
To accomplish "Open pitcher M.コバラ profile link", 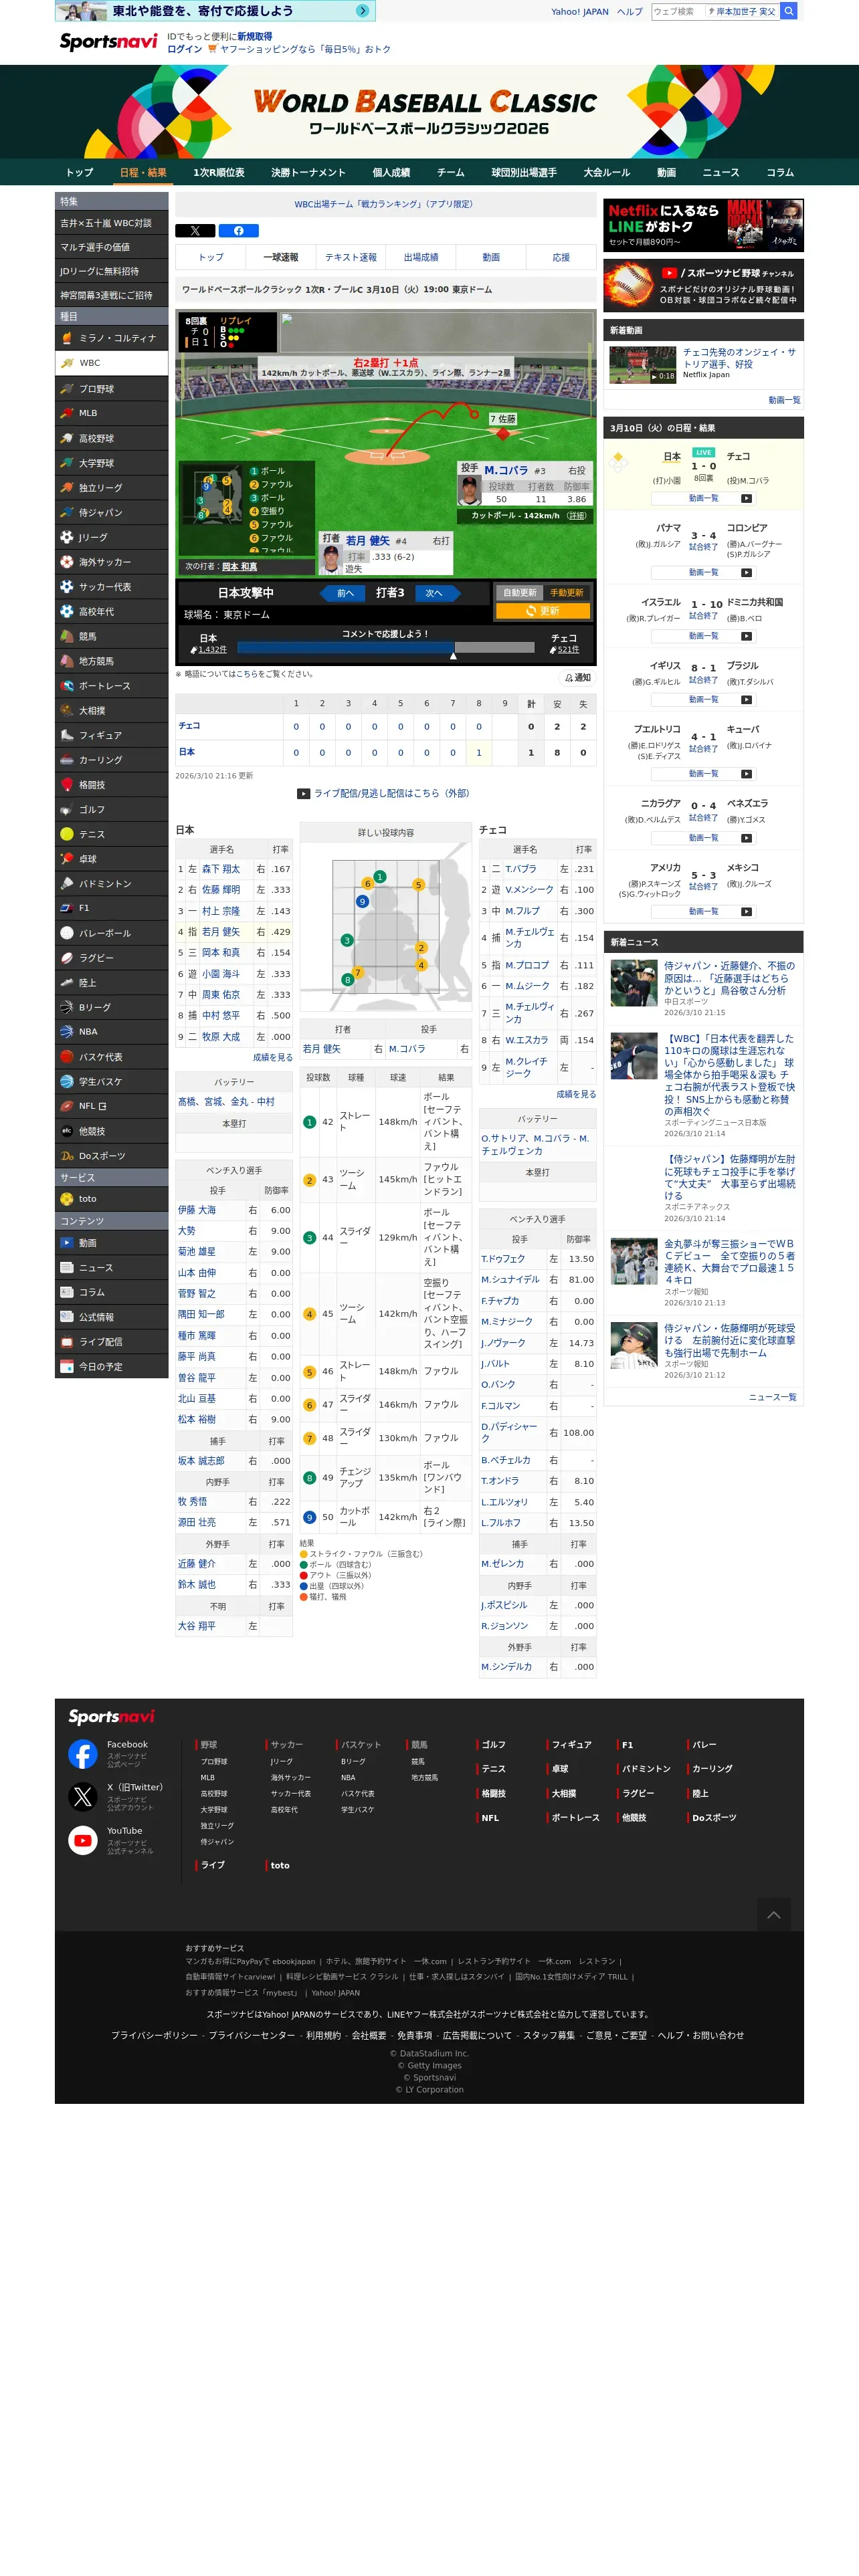I will [506, 470].
